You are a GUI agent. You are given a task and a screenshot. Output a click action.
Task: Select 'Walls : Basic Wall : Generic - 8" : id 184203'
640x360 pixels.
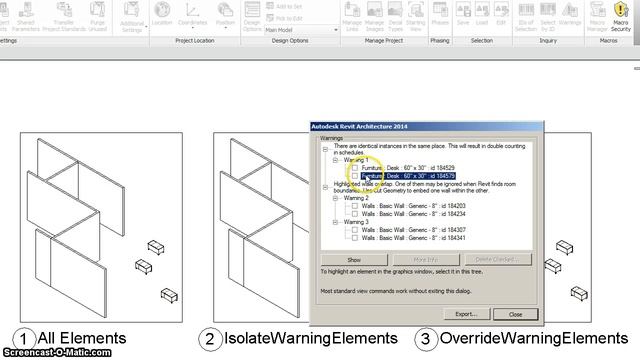point(413,206)
